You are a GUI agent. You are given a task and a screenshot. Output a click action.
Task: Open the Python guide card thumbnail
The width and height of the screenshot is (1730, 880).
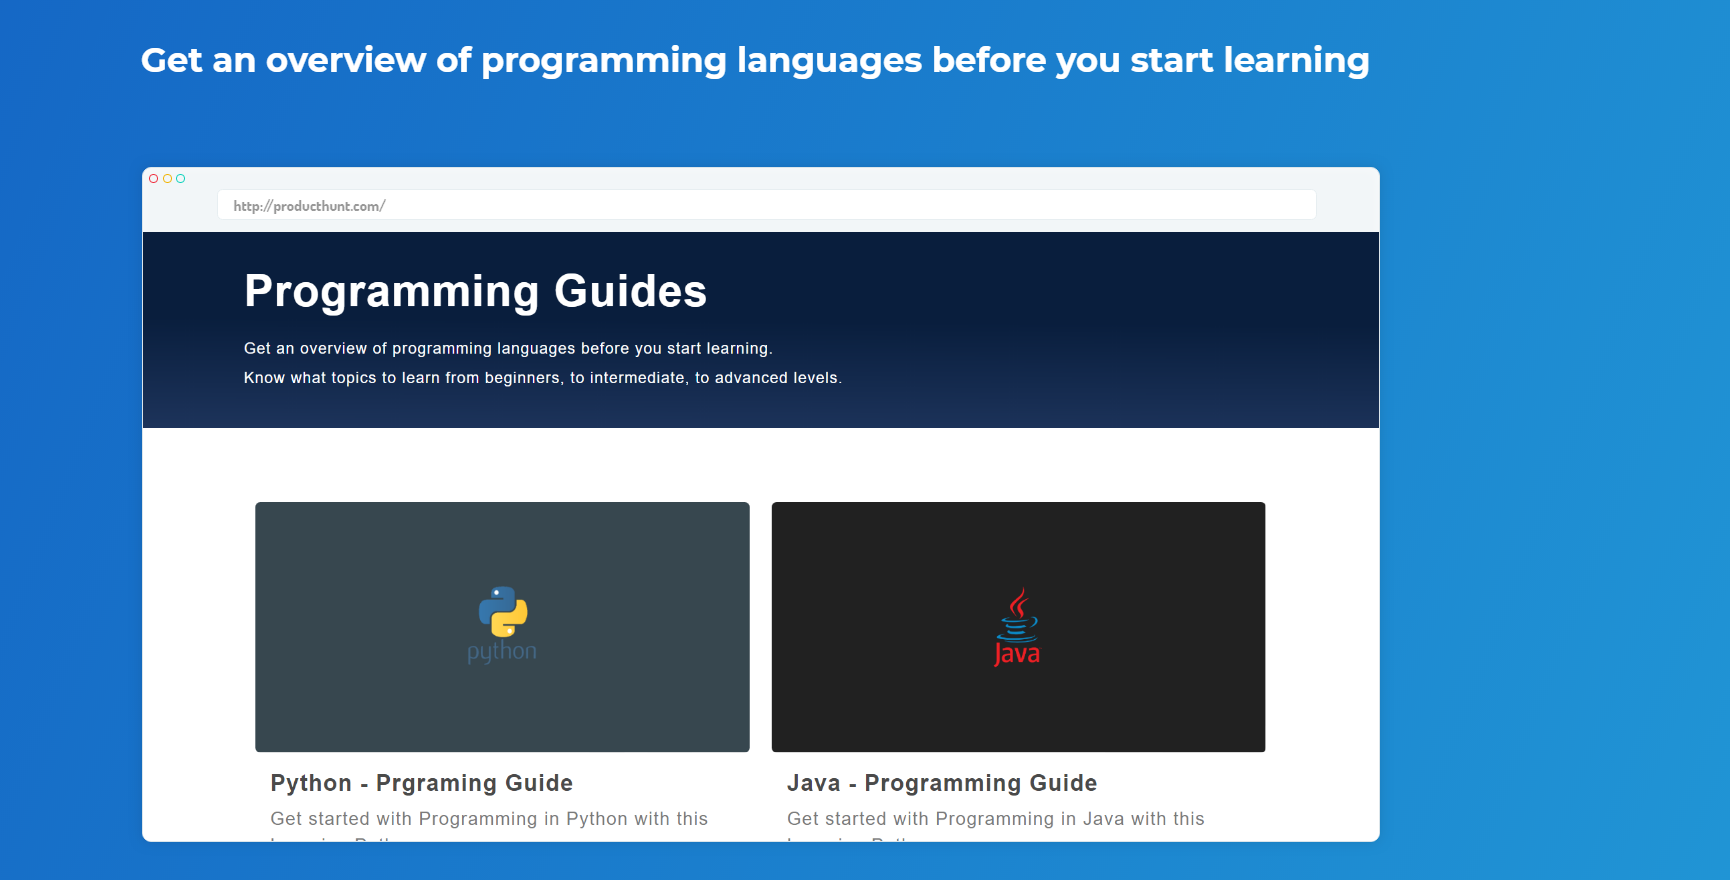click(502, 627)
